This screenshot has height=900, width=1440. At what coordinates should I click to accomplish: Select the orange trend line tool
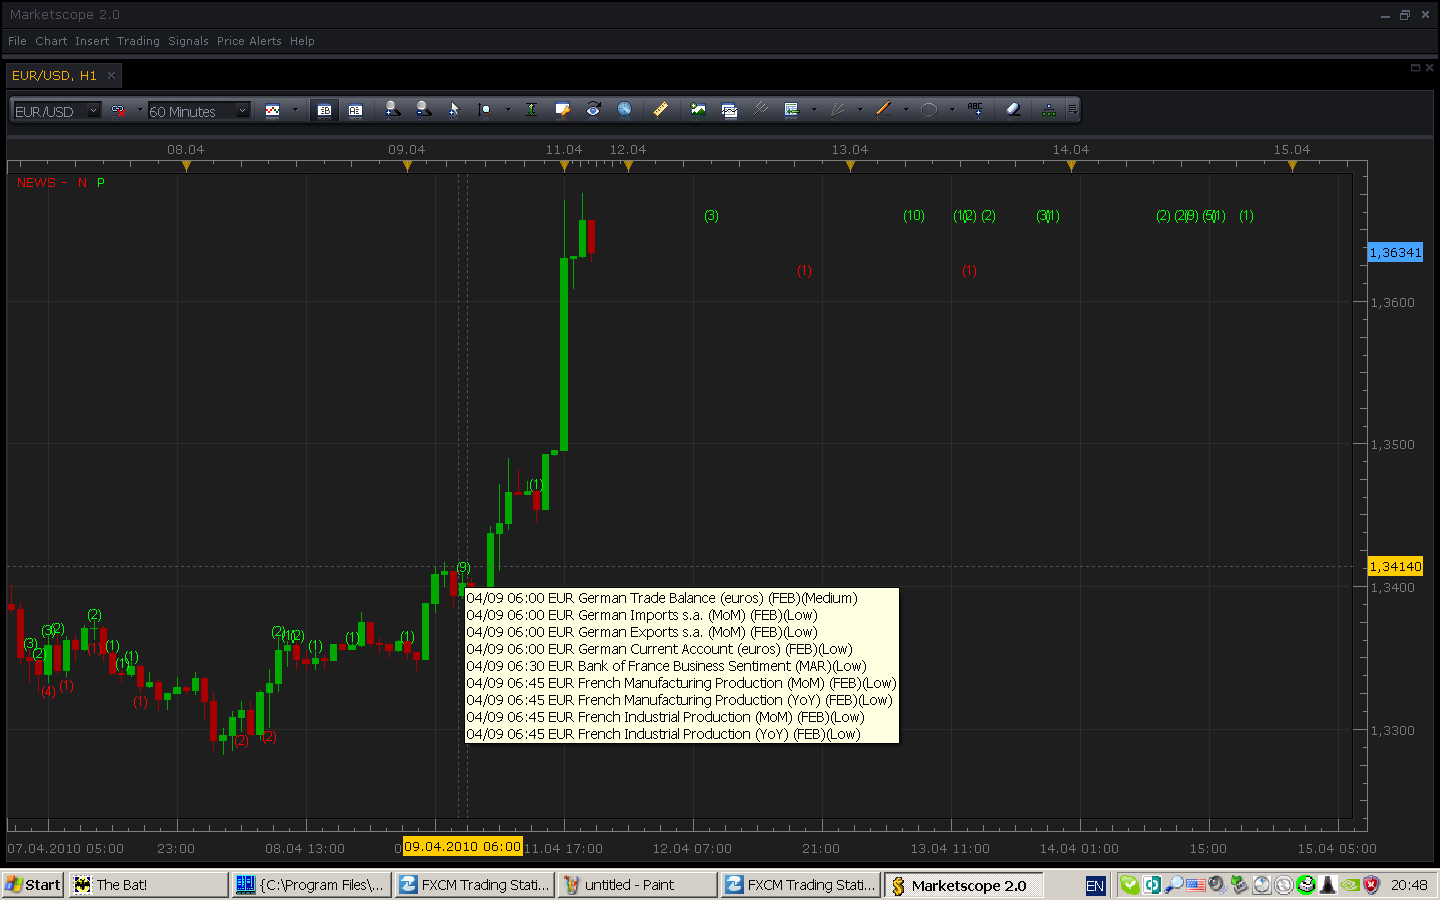[x=883, y=109]
